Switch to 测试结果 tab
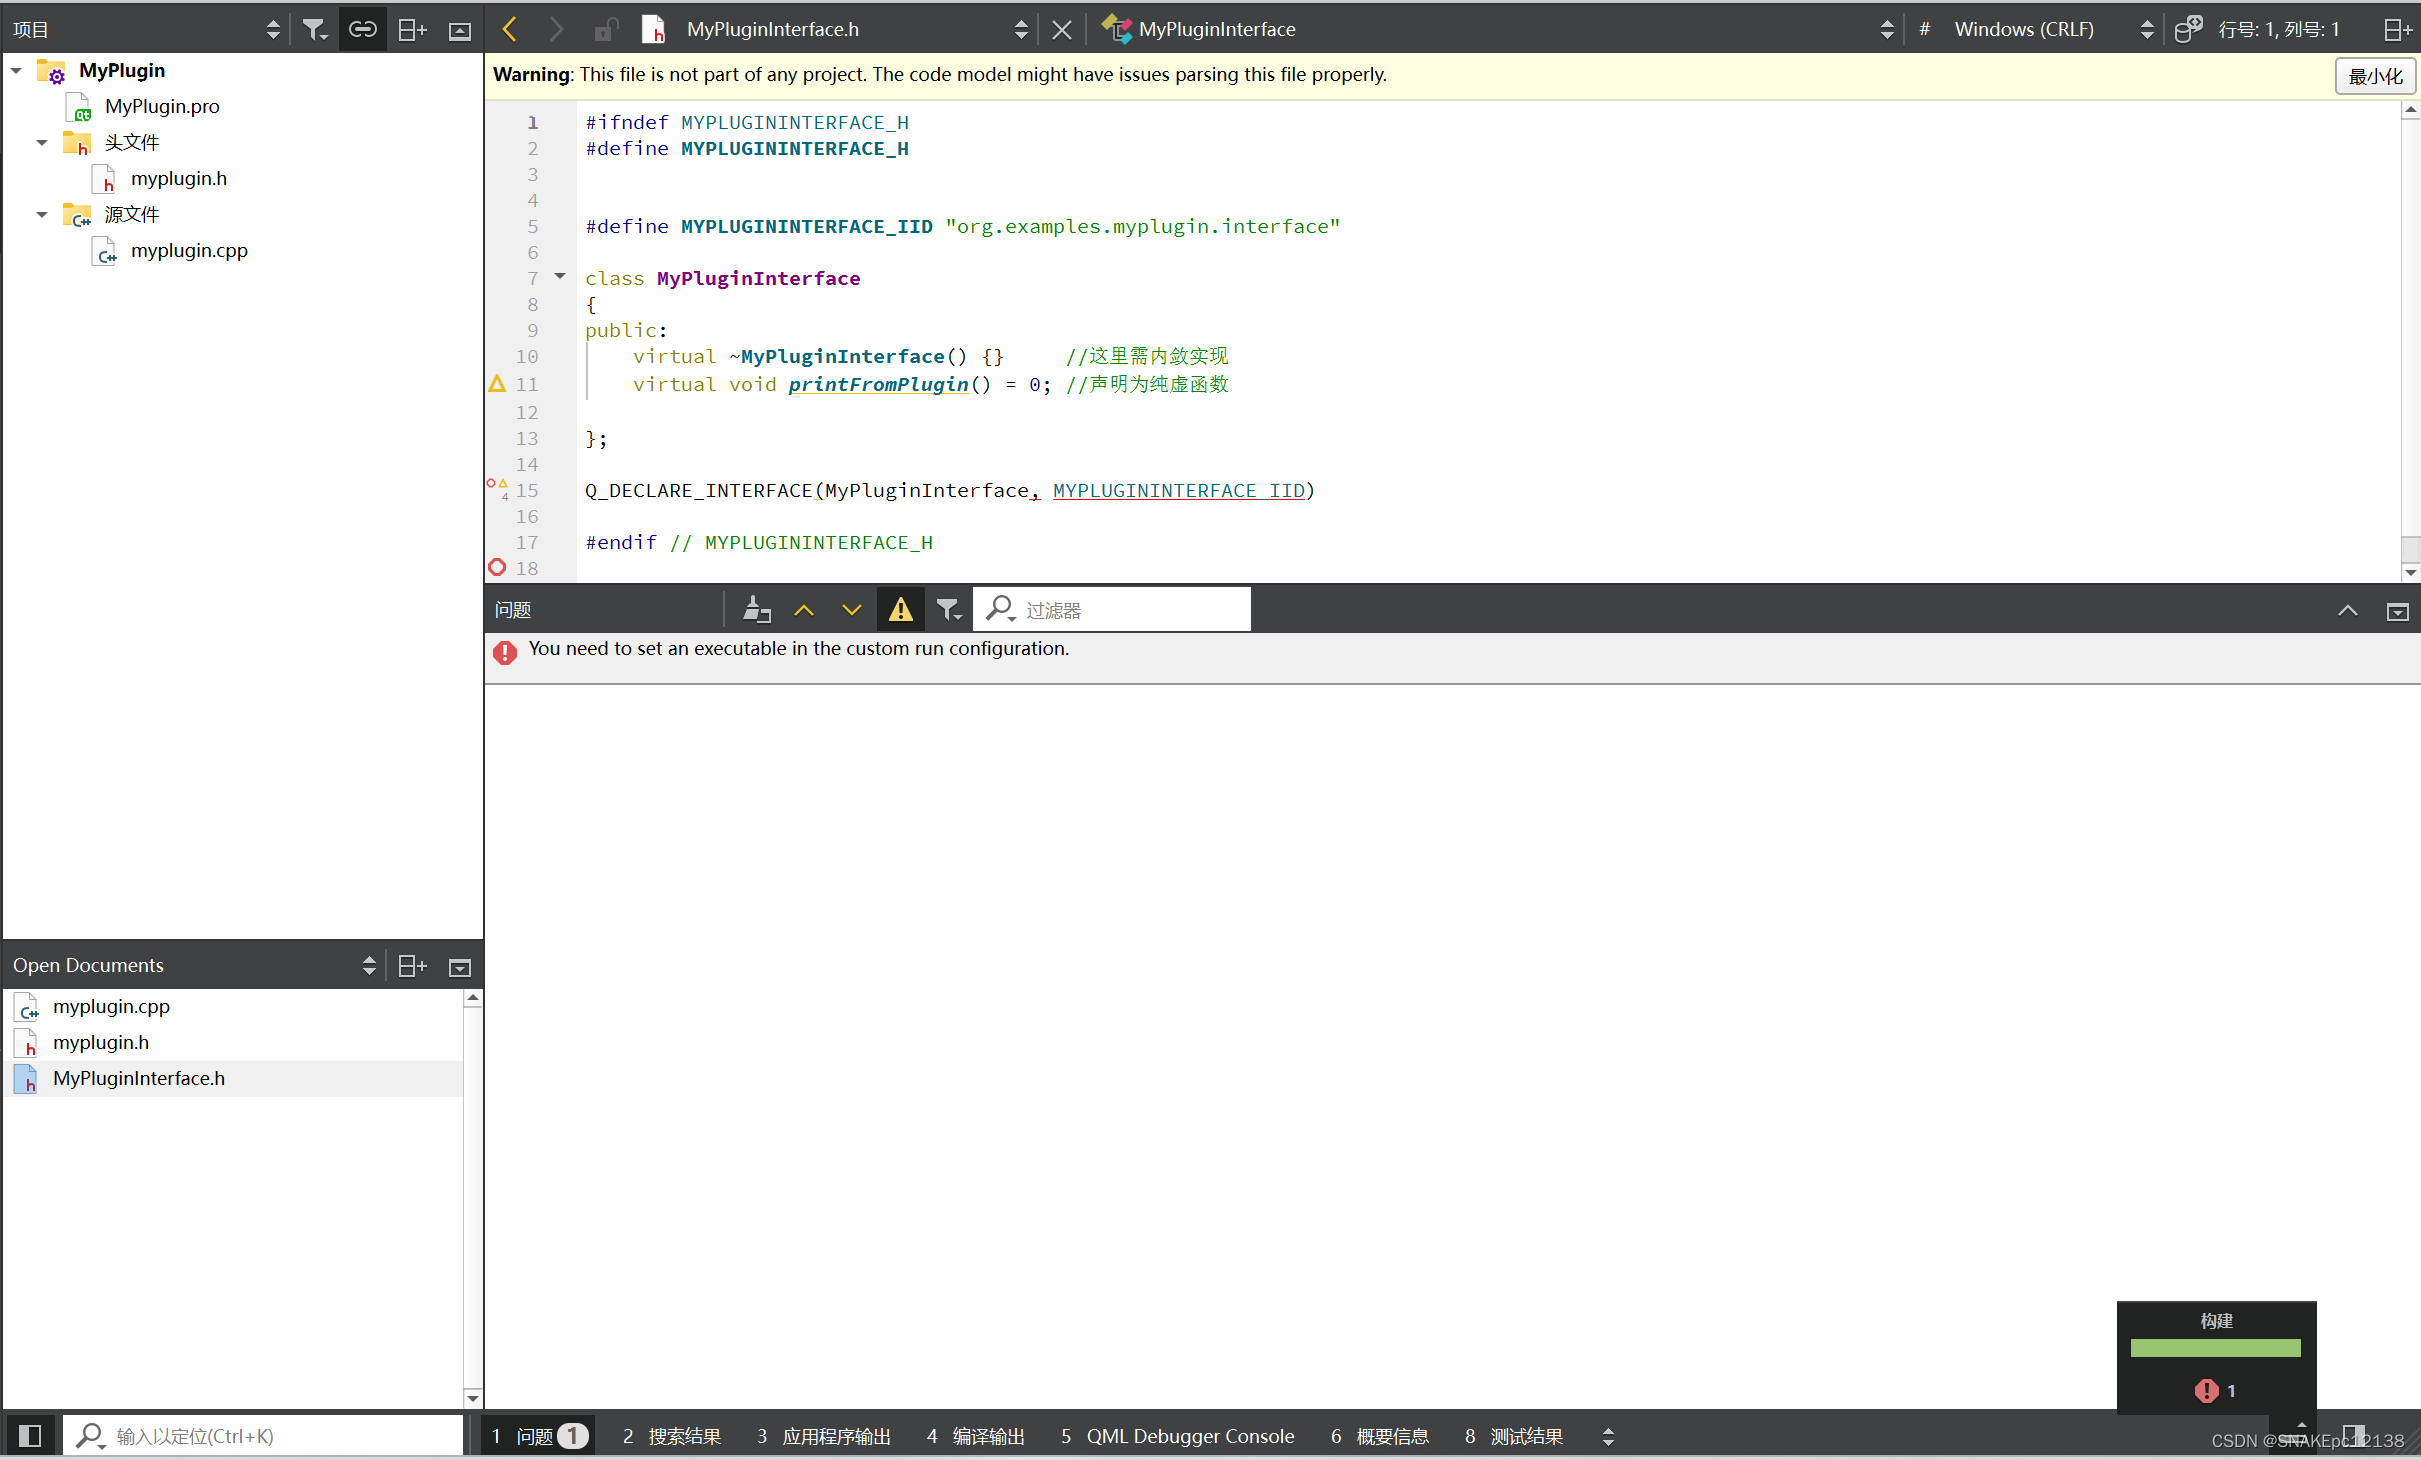 tap(1513, 1436)
